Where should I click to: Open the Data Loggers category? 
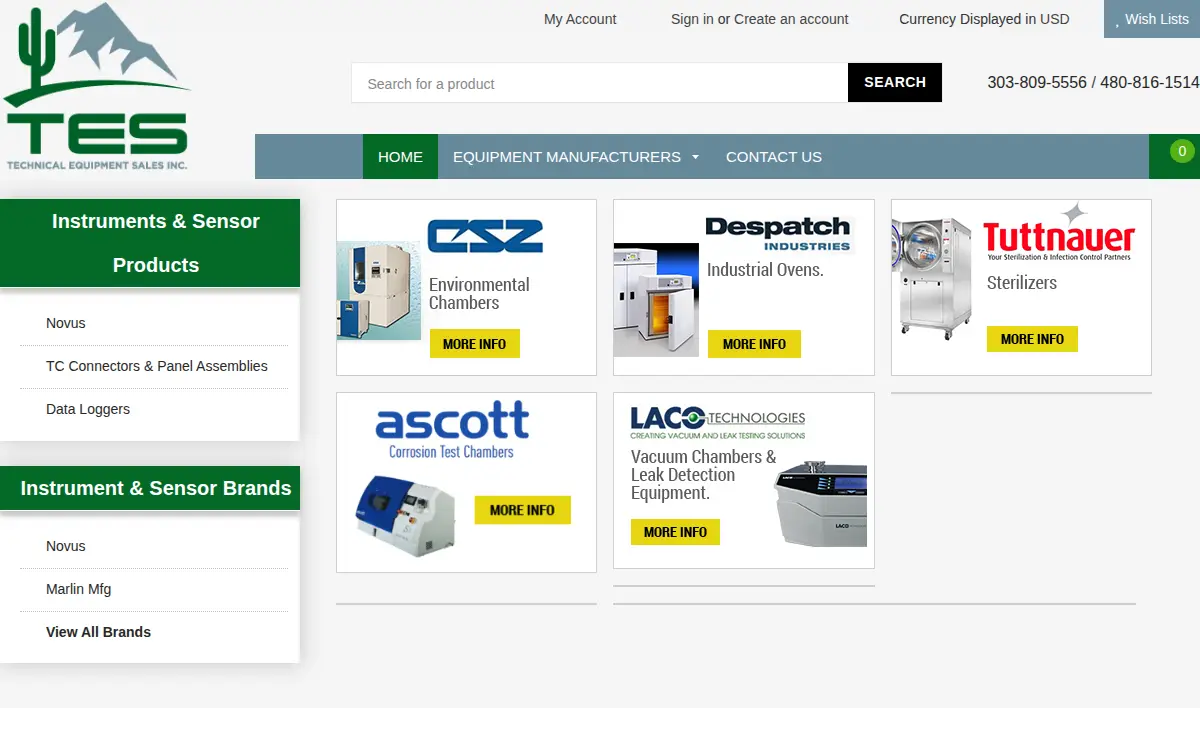(88, 409)
